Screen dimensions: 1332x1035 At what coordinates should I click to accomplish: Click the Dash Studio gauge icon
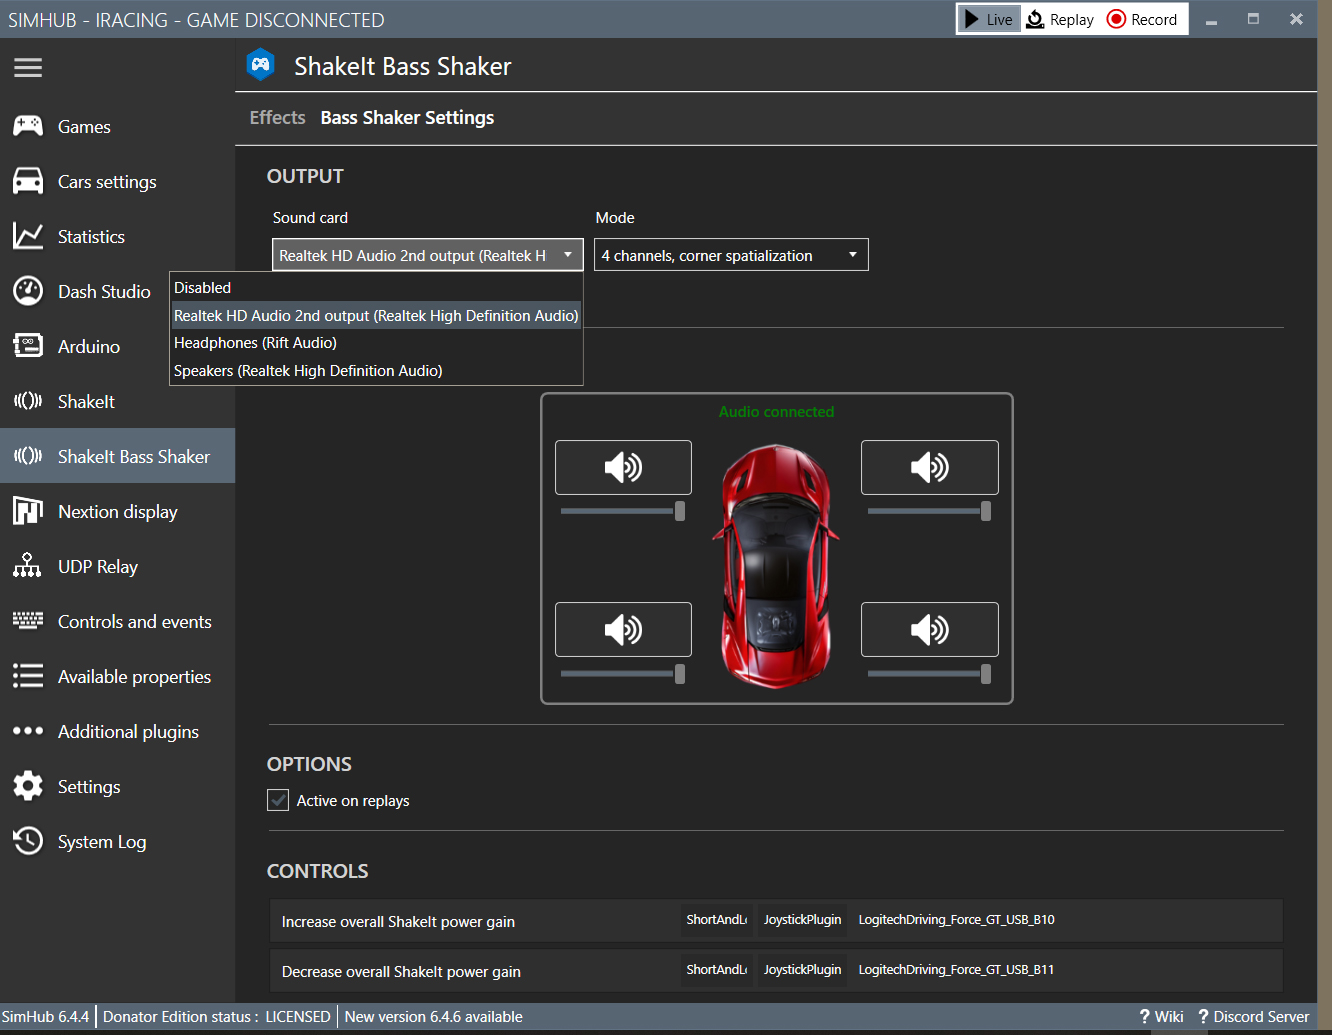tap(28, 291)
